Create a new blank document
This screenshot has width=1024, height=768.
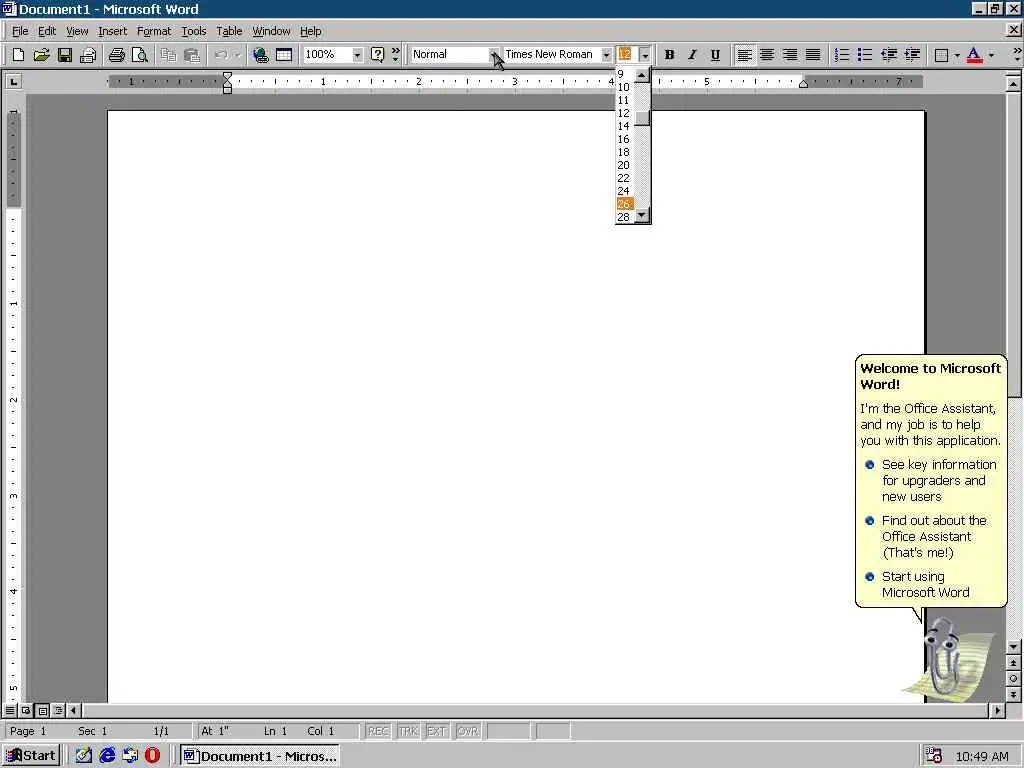tap(18, 55)
